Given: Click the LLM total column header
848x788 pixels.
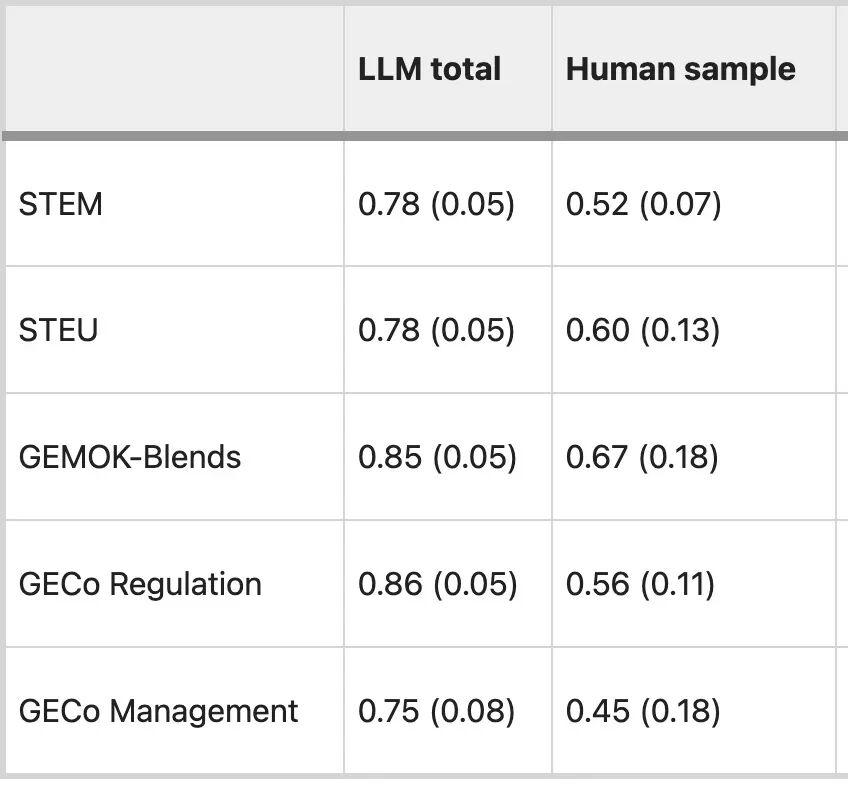Looking at the screenshot, I should (429, 69).
